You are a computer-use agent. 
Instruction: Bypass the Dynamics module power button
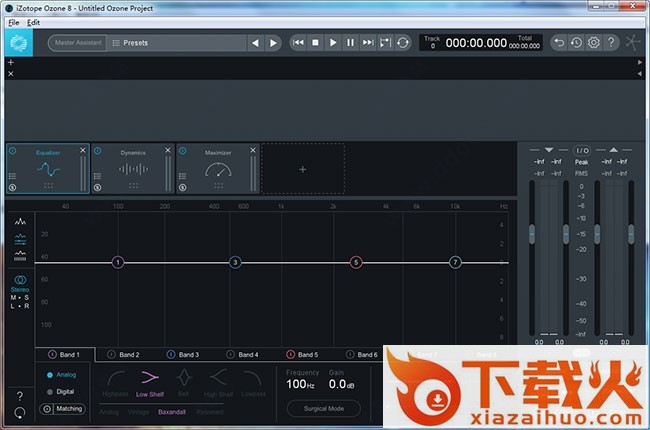(x=97, y=151)
